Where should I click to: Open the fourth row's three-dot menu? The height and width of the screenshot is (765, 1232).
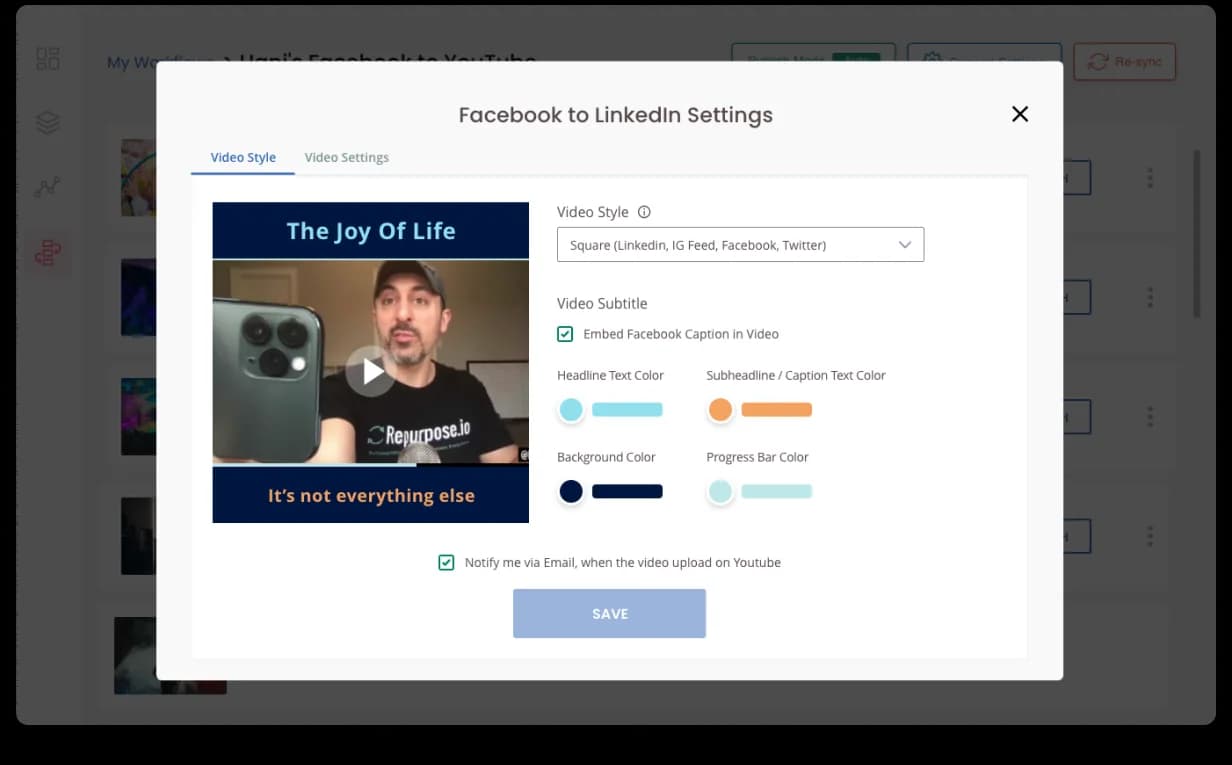1150,535
